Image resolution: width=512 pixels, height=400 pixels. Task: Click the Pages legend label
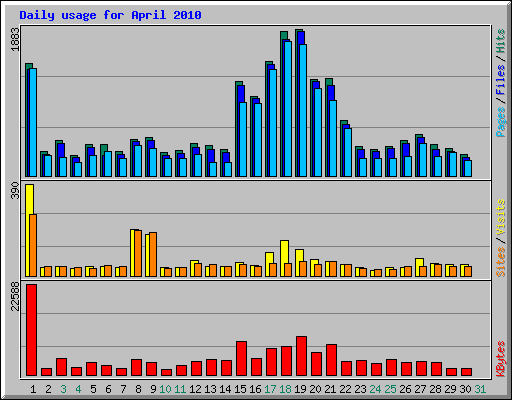[500, 122]
